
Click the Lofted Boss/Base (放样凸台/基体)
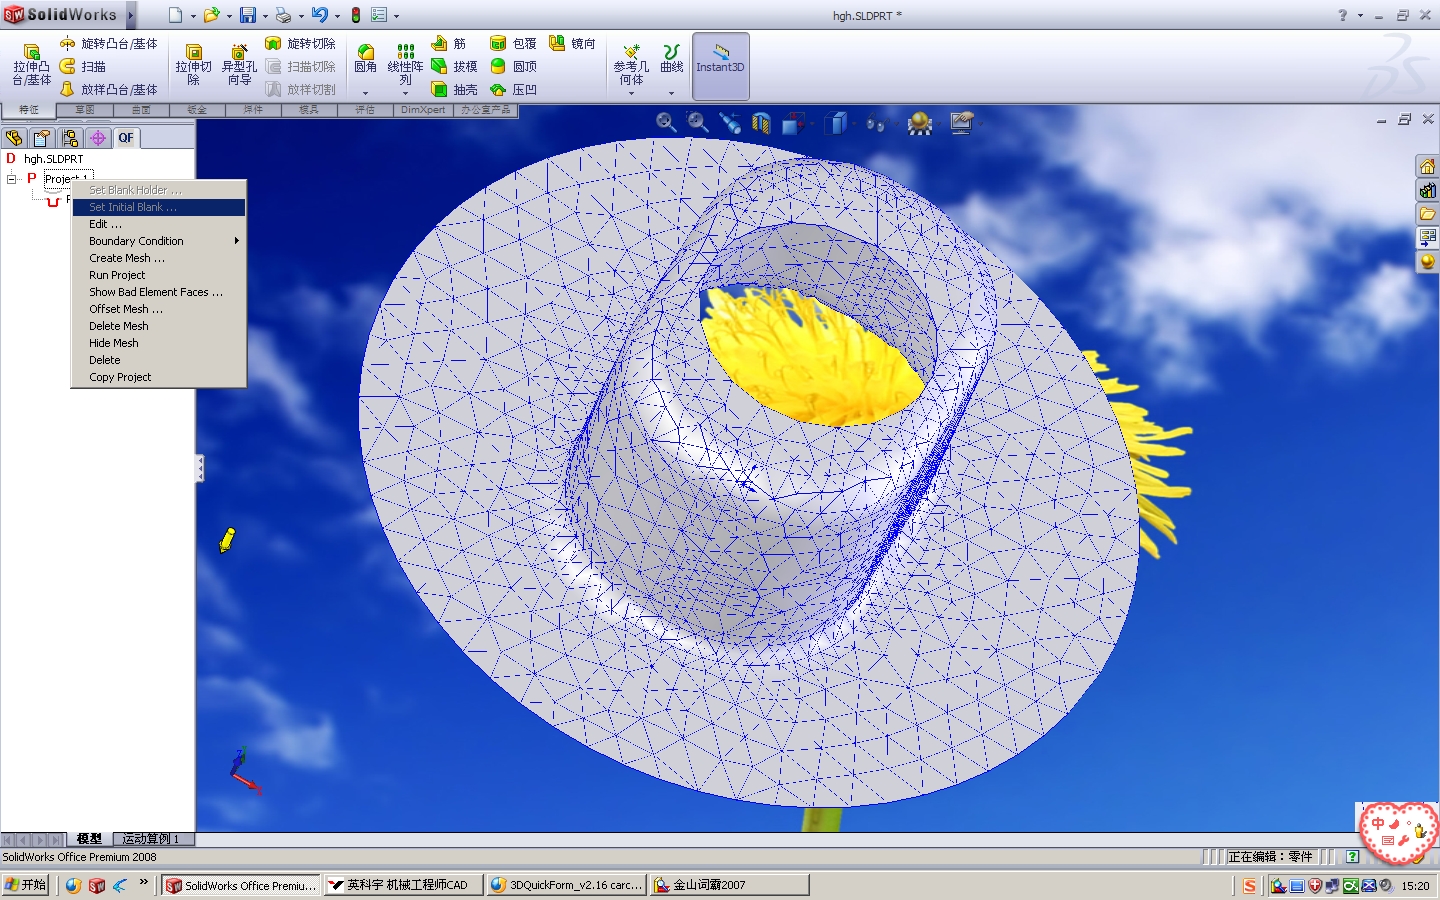[x=108, y=89]
